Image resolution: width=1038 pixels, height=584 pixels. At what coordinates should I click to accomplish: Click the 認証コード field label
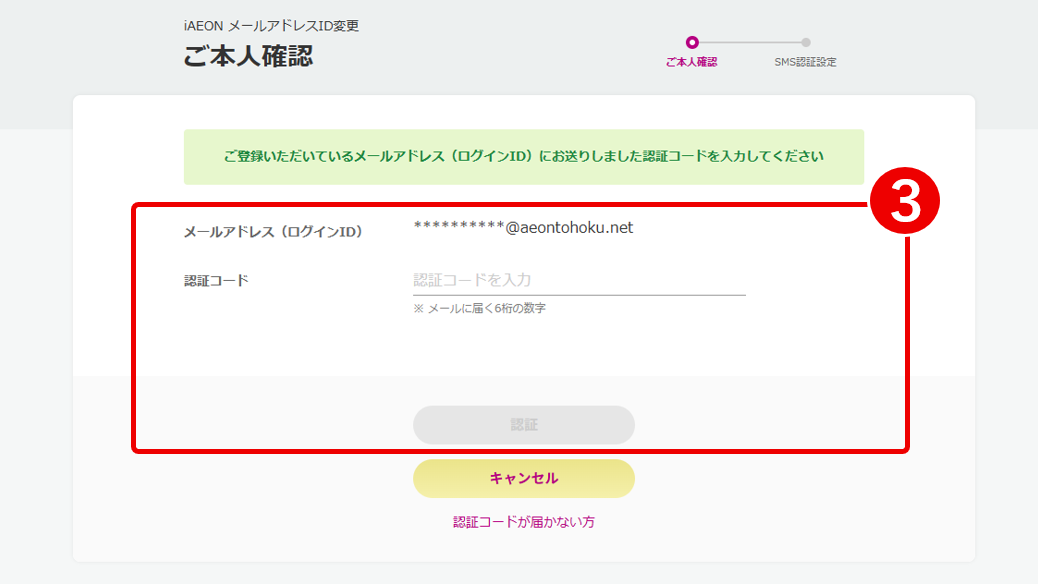215,281
